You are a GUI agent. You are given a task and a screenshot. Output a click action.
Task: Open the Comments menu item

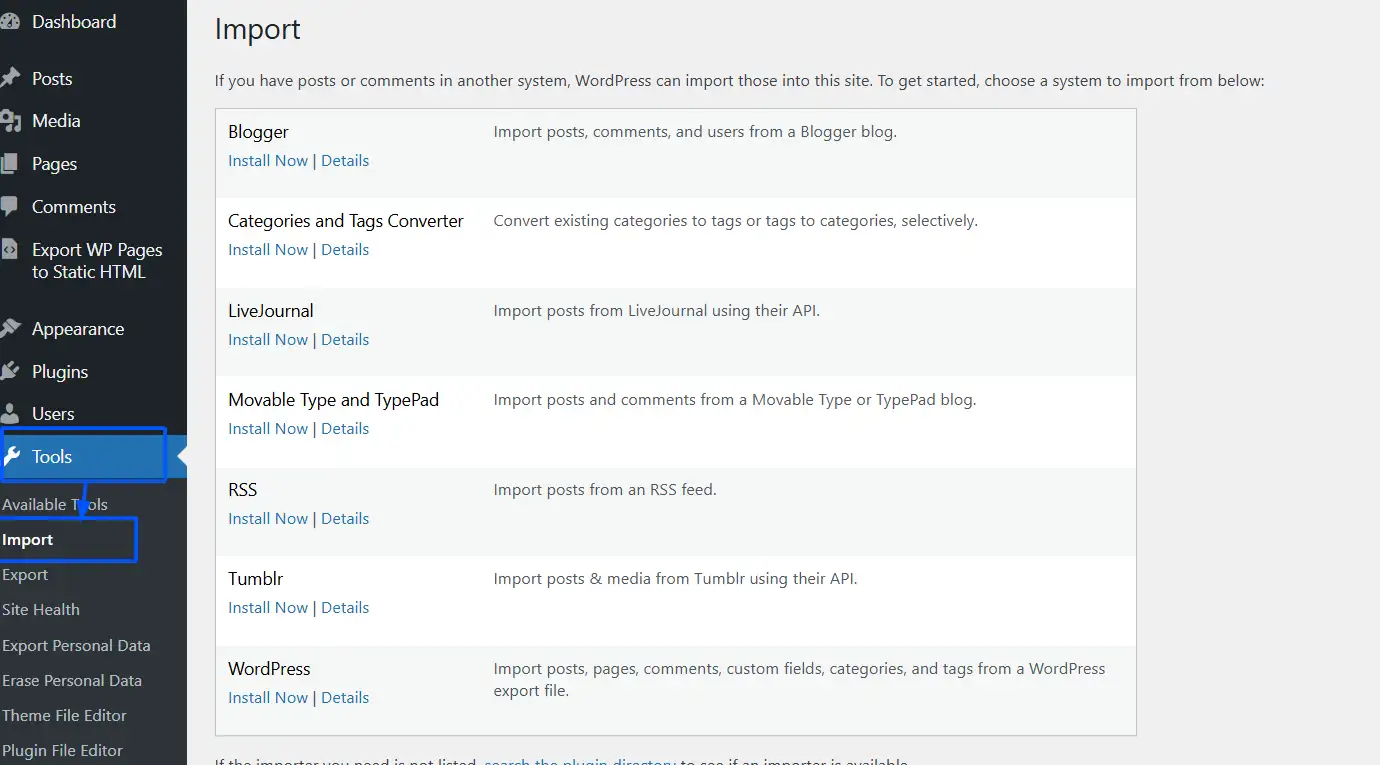pyautogui.click(x=74, y=207)
